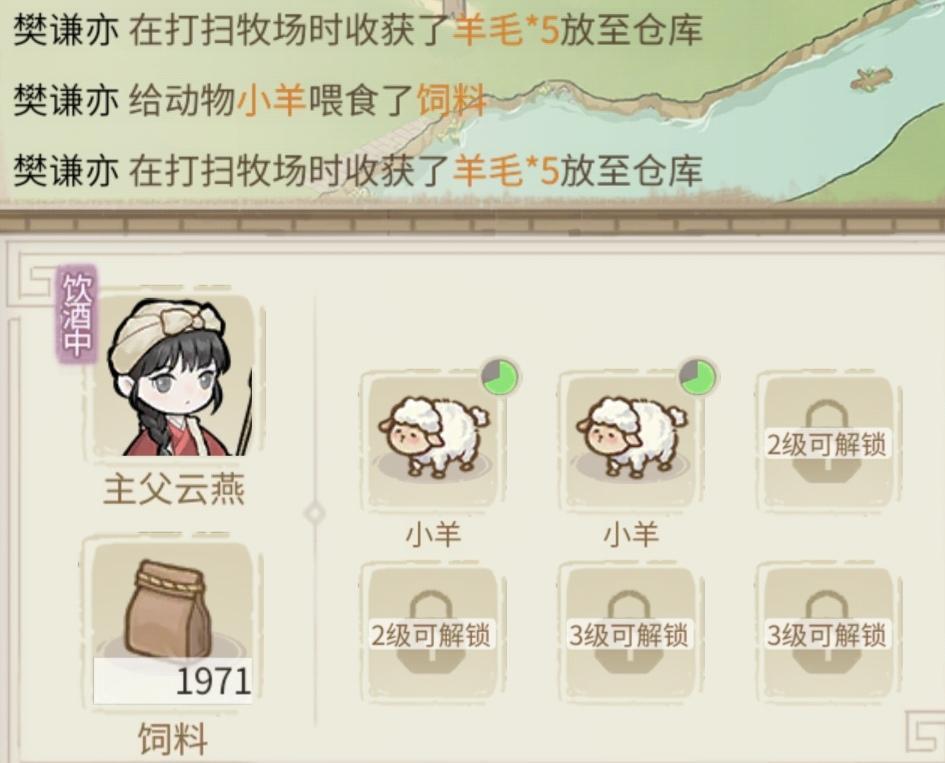Viewport: 945px width, 763px height.
Task: Check second sheep's green progress timer
Action: tap(698, 377)
